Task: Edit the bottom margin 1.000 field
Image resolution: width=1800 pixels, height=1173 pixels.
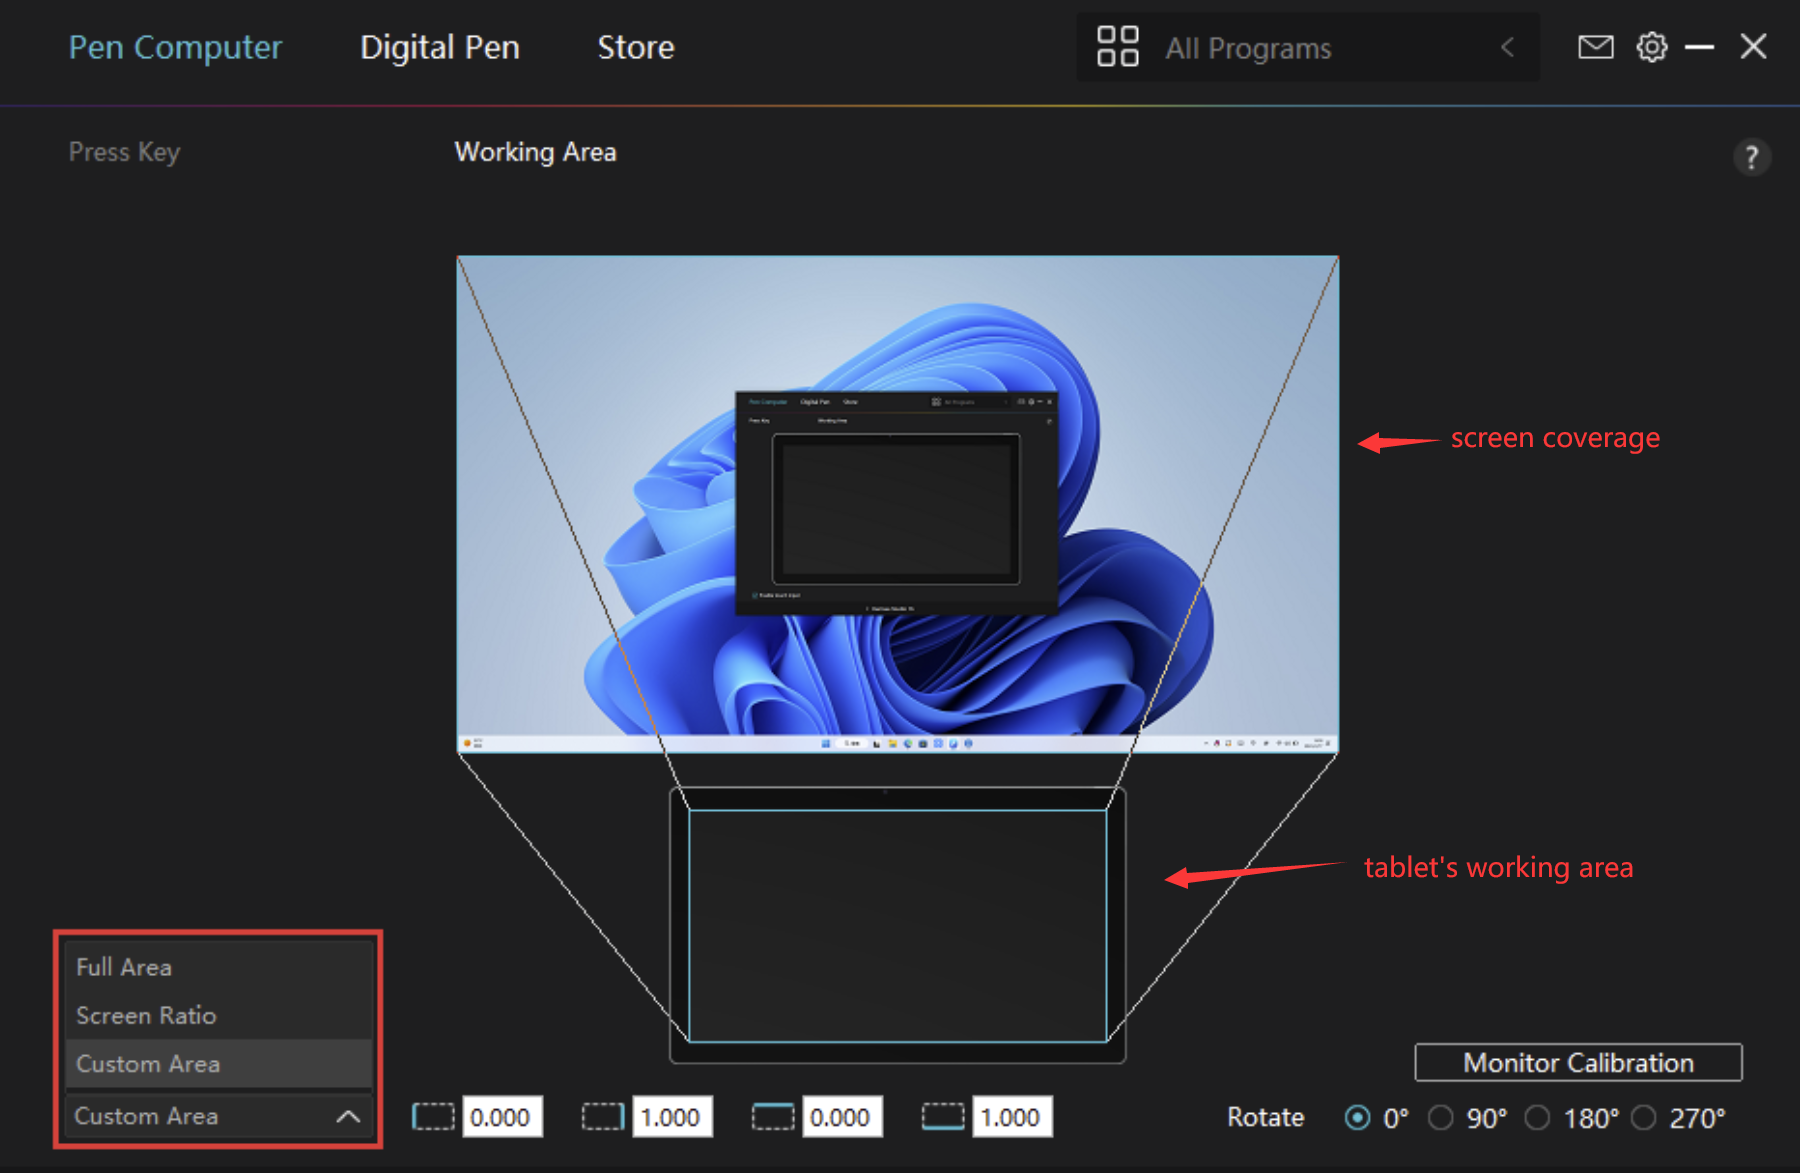Action: click(x=1012, y=1116)
